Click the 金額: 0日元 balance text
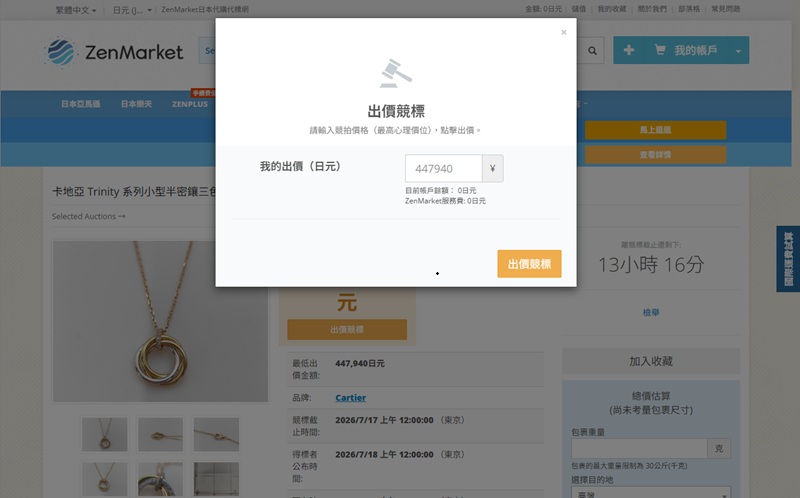Viewport: 800px width, 498px height. tap(543, 9)
